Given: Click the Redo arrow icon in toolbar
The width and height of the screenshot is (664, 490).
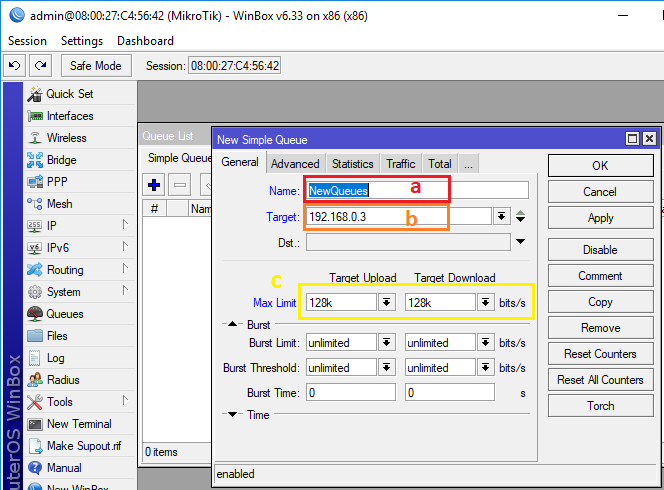Looking at the screenshot, I should coord(41,66).
